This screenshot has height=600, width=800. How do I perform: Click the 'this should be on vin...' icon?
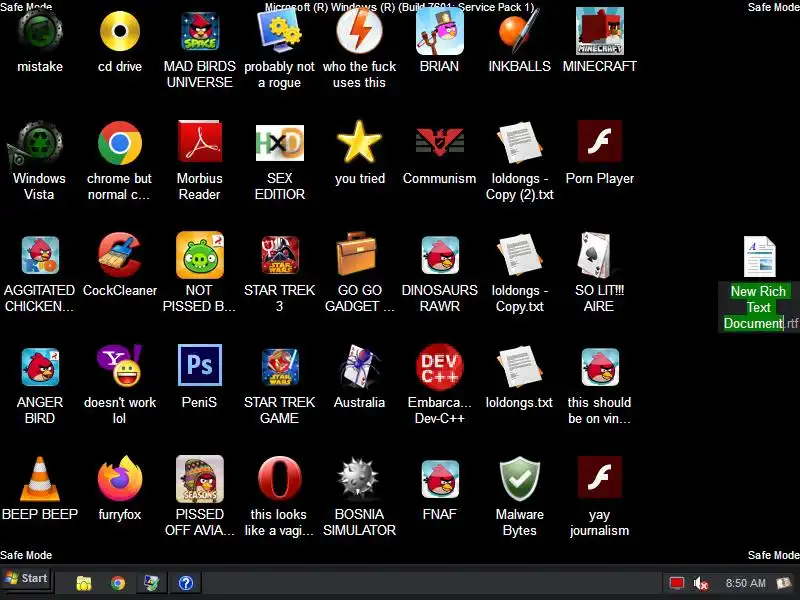[x=599, y=367]
